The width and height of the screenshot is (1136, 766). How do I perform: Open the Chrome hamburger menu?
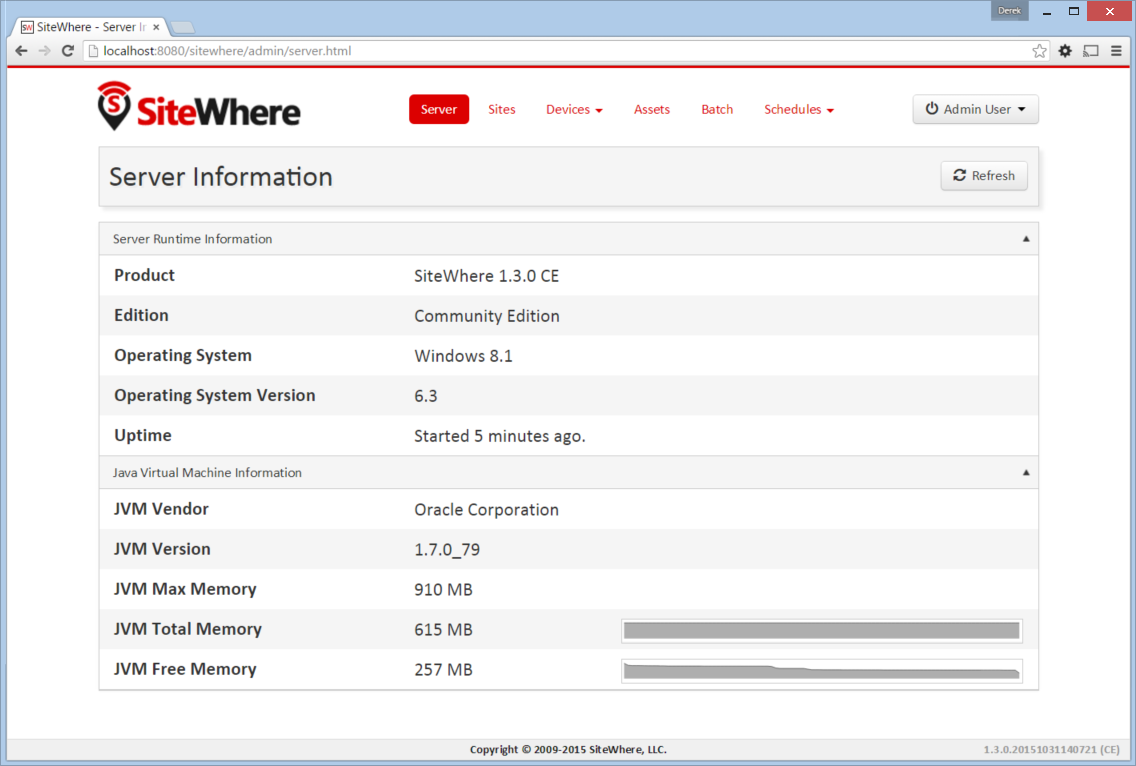(x=1116, y=51)
